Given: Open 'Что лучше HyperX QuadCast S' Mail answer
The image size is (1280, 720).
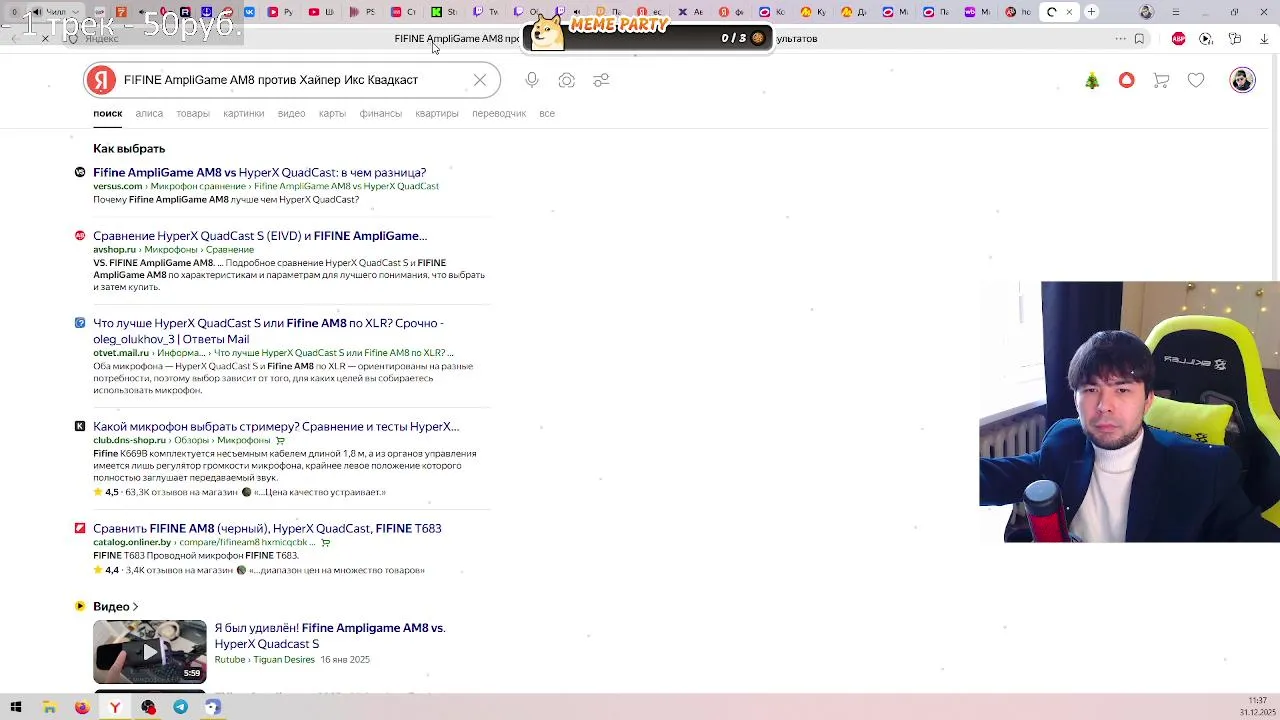Looking at the screenshot, I should [268, 331].
